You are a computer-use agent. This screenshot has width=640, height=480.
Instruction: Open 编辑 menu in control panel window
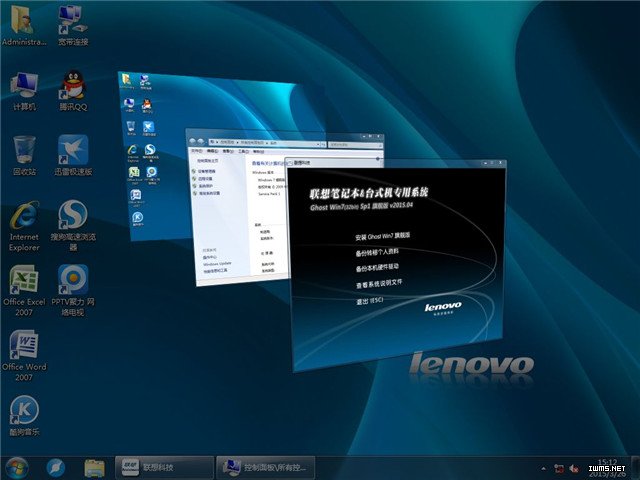coord(212,151)
